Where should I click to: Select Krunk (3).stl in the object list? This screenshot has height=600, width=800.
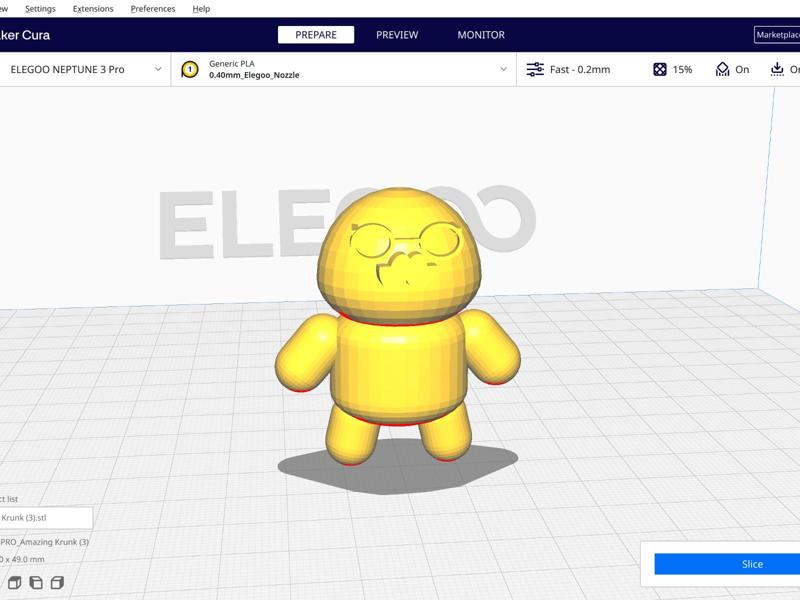pos(46,517)
